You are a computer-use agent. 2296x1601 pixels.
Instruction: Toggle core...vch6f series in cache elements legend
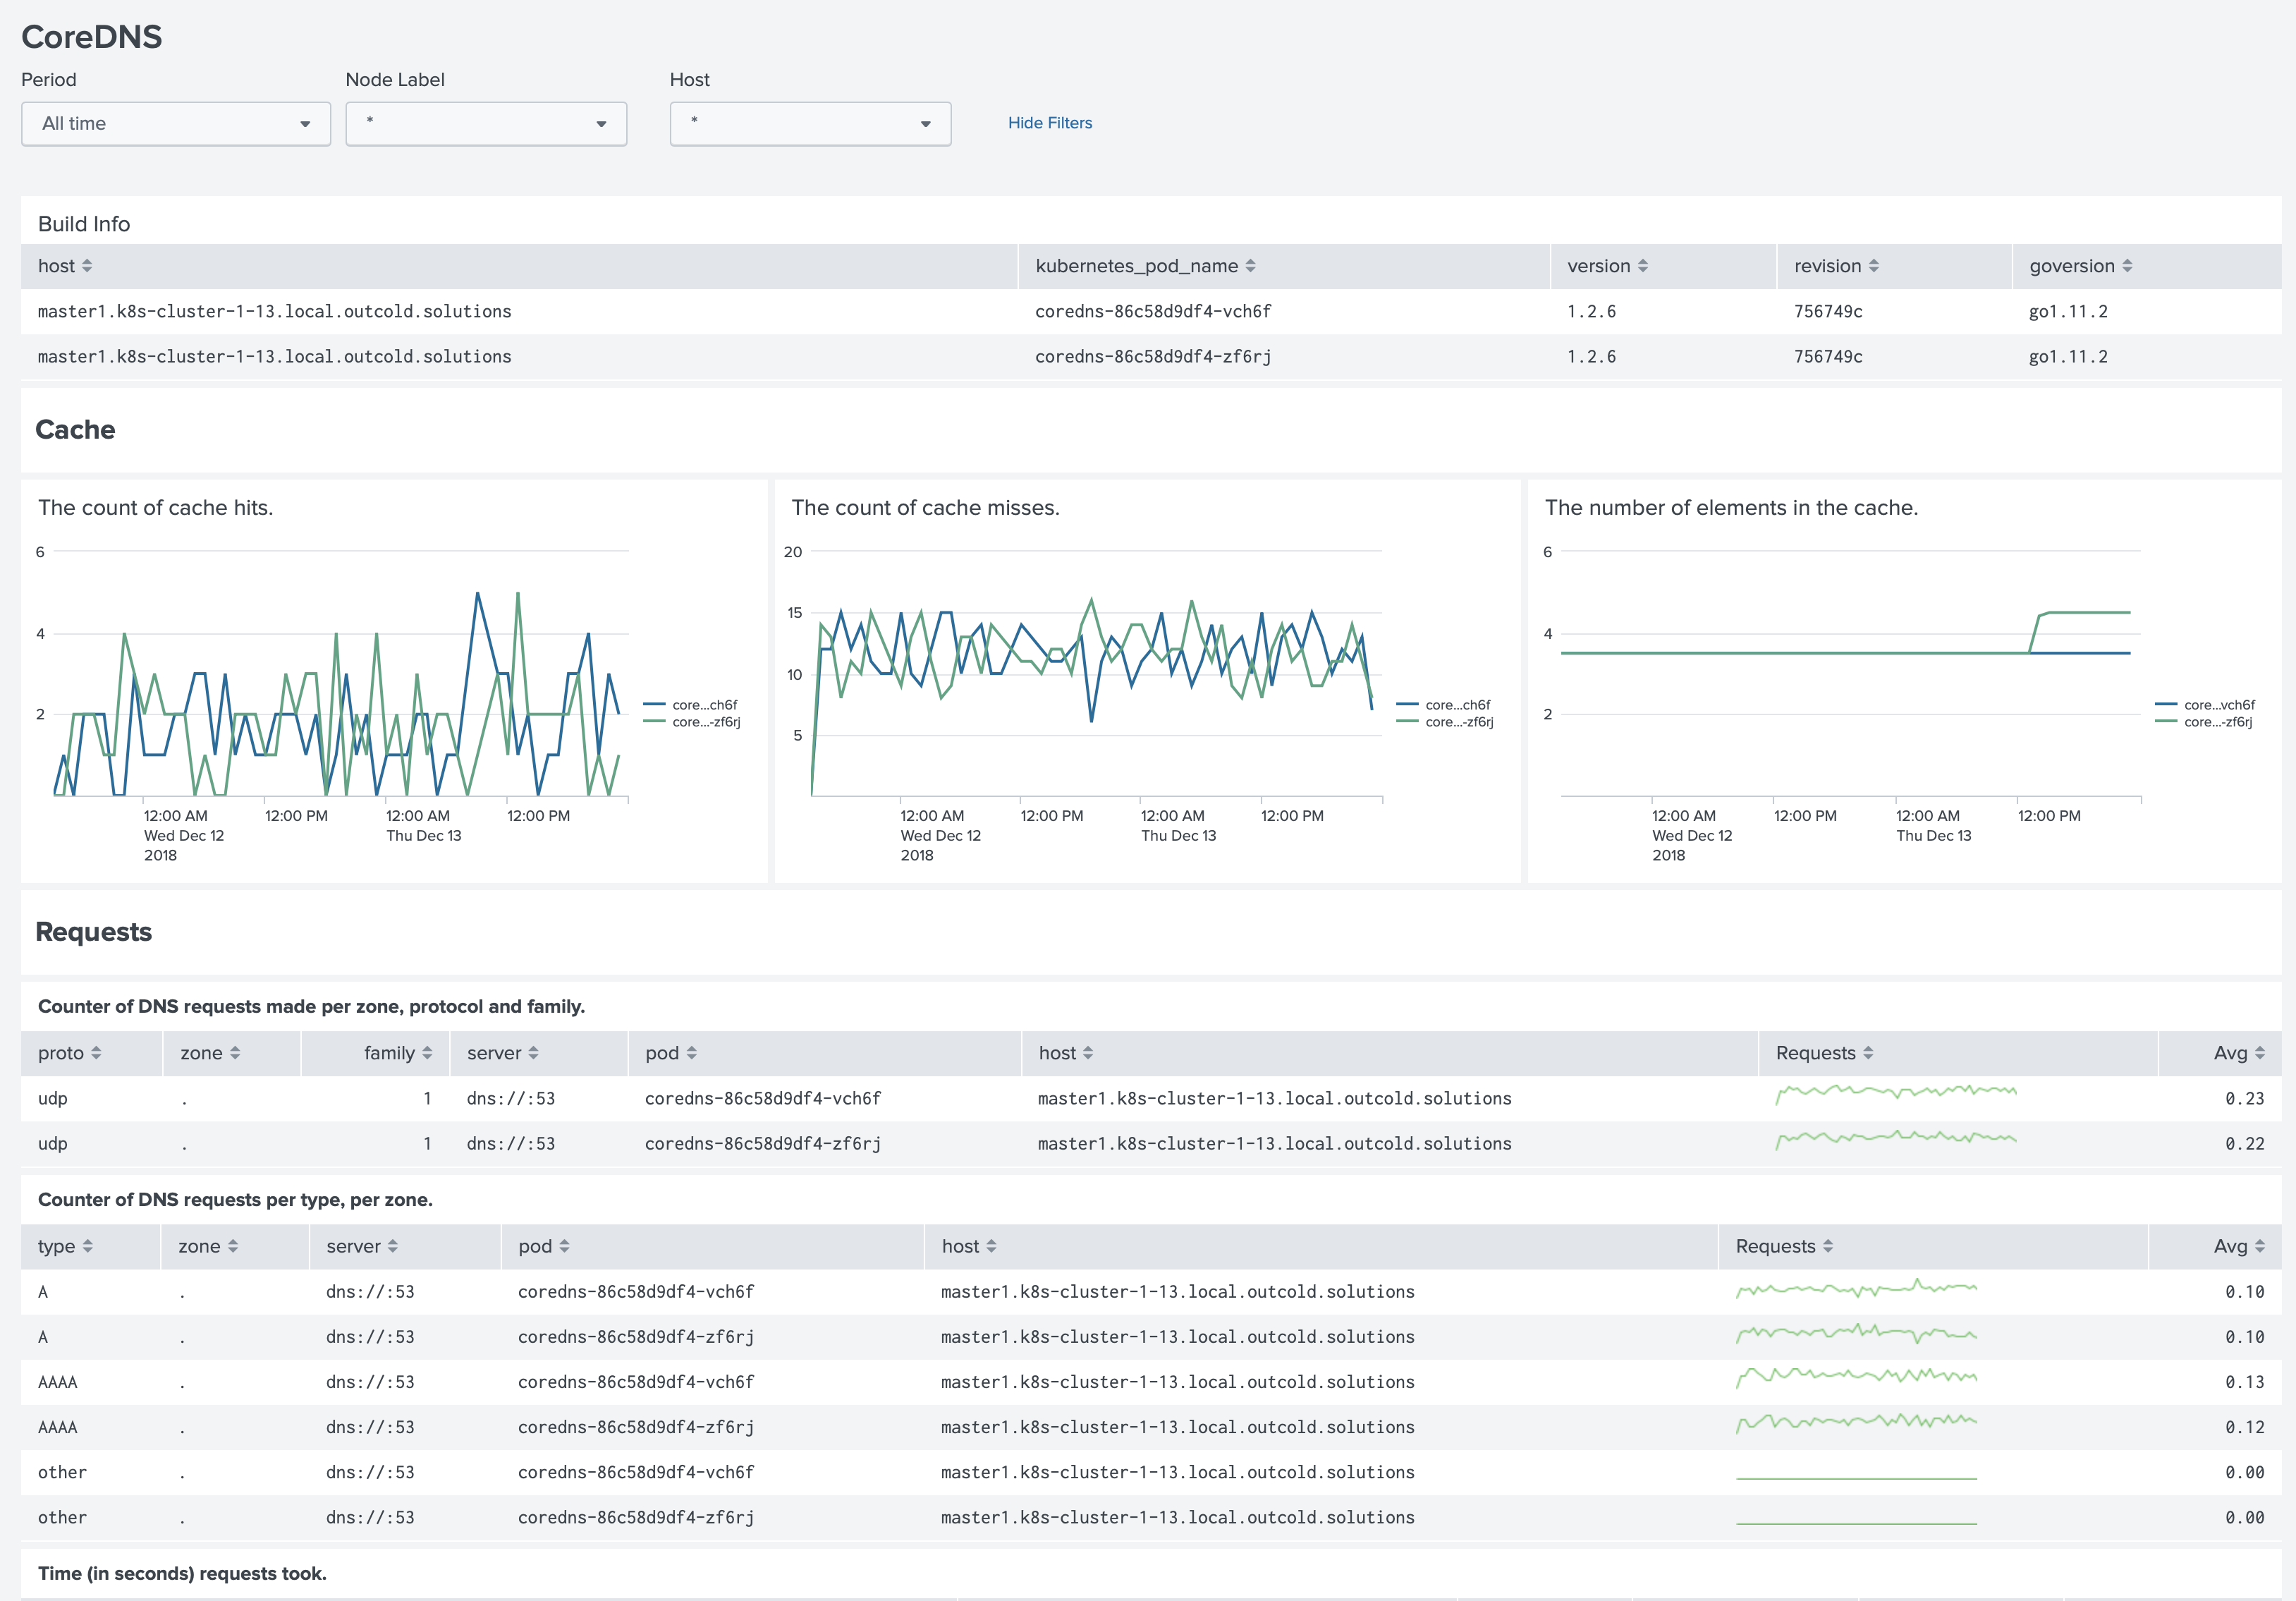[2205, 705]
